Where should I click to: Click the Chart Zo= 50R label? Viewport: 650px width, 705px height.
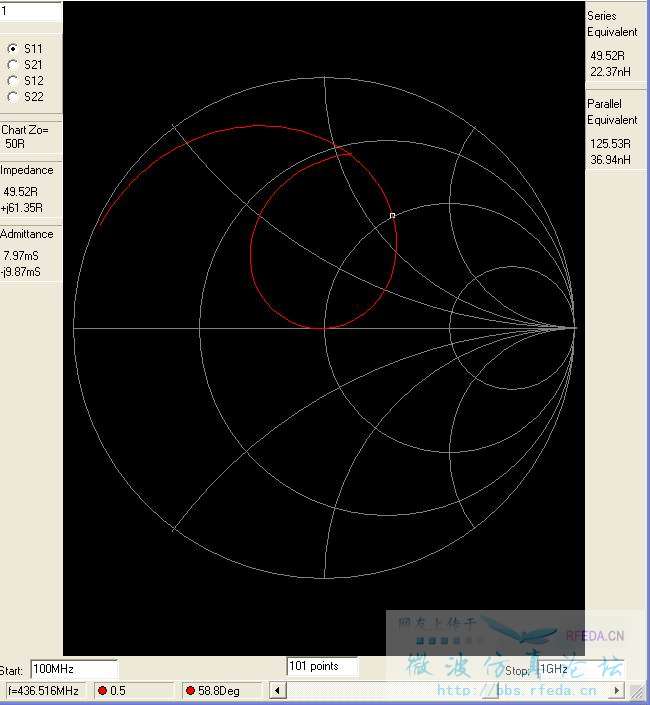(x=24, y=137)
